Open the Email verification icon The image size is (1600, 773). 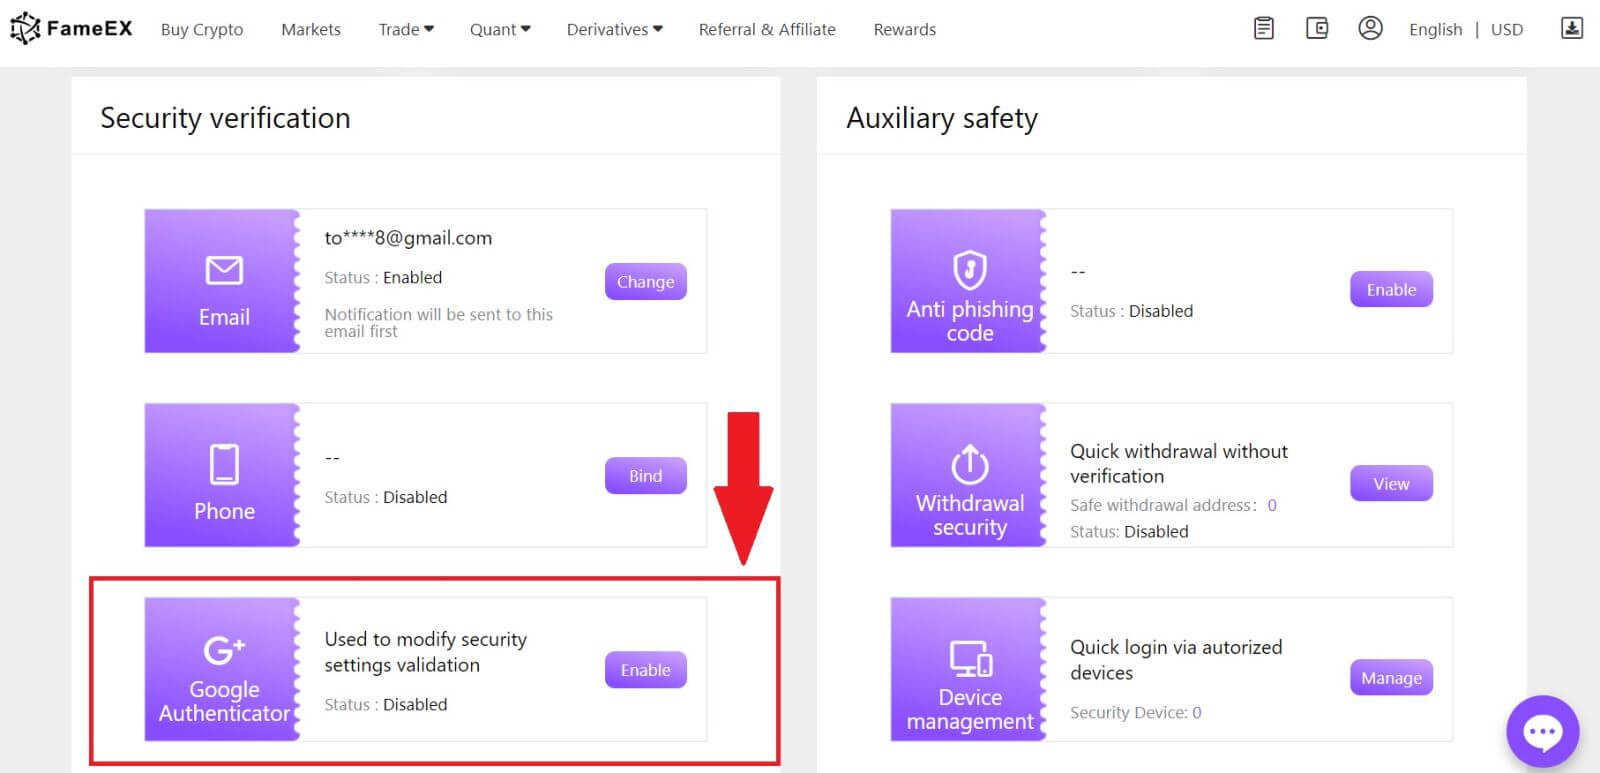click(222, 280)
